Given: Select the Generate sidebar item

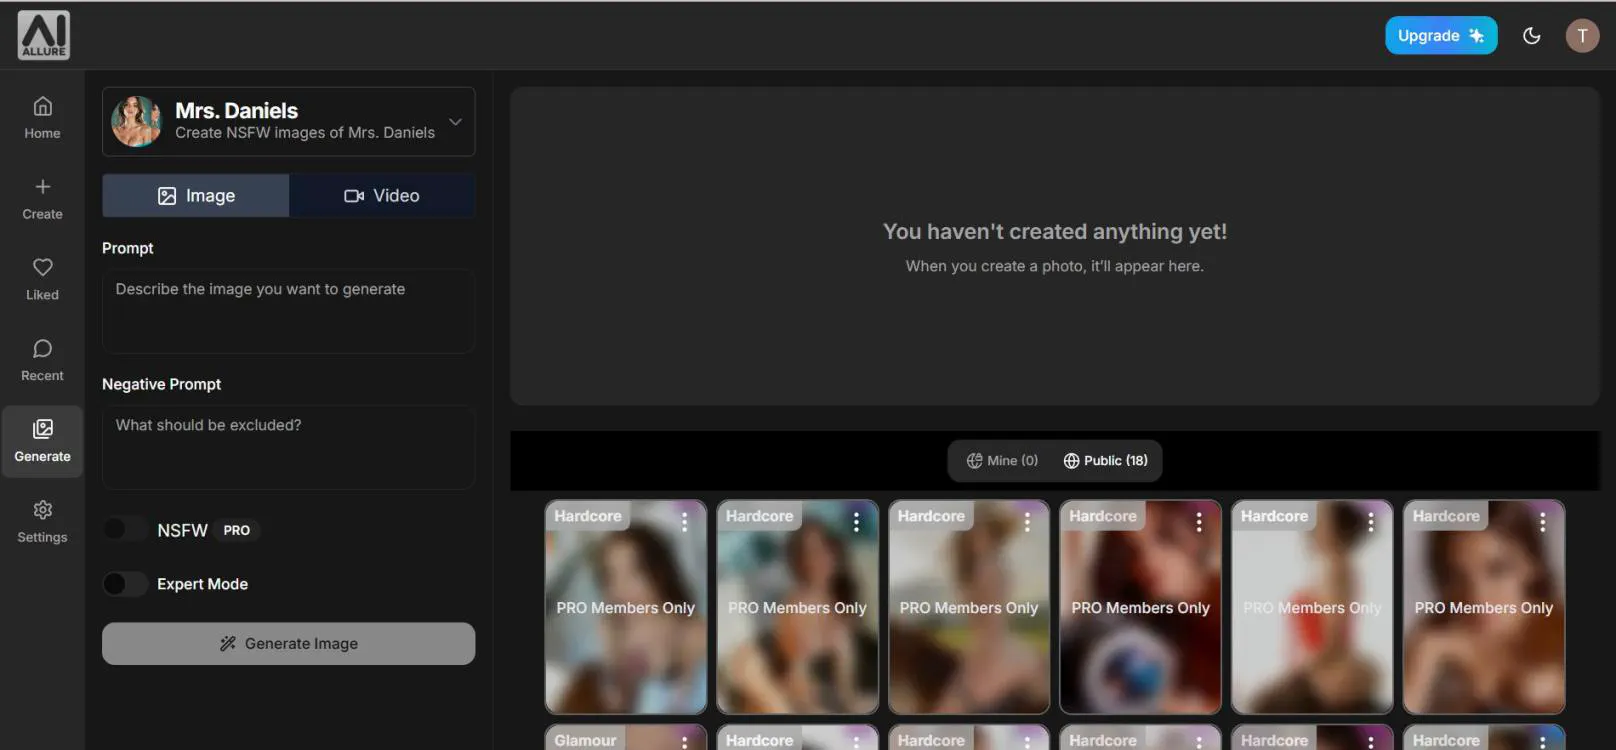Looking at the screenshot, I should tap(42, 441).
